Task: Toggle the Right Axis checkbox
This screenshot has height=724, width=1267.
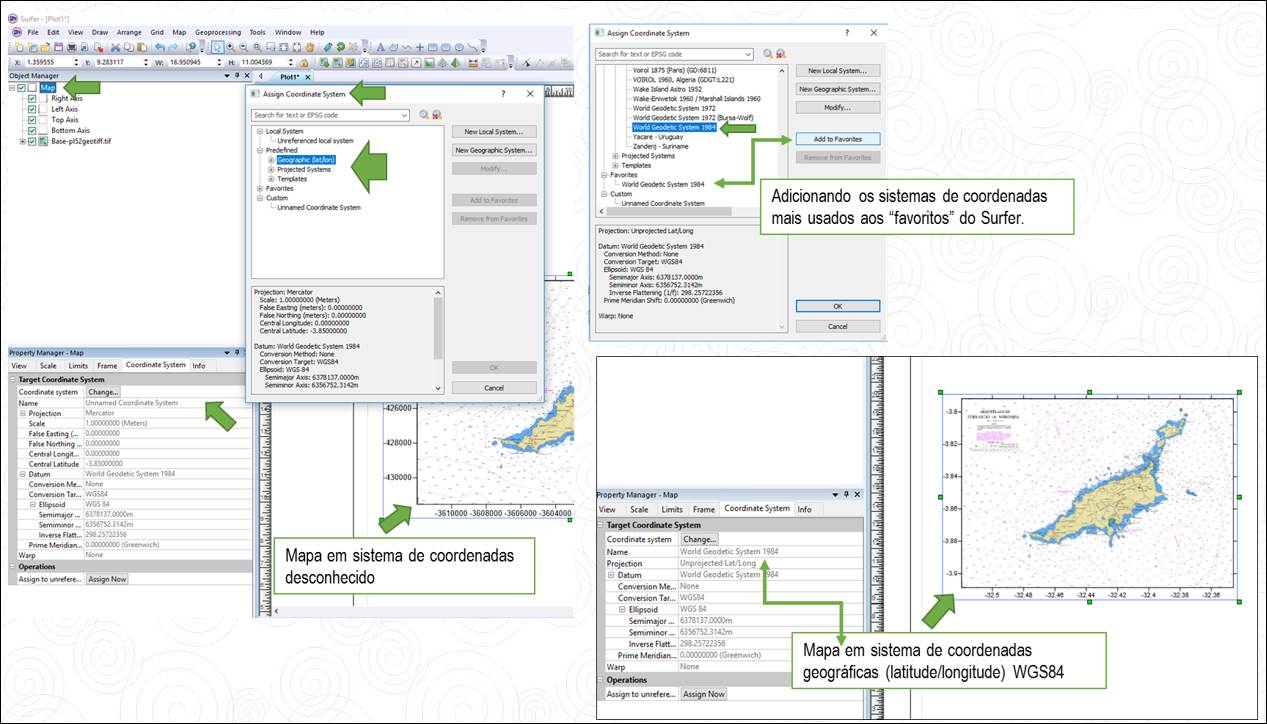Action: click(33, 99)
